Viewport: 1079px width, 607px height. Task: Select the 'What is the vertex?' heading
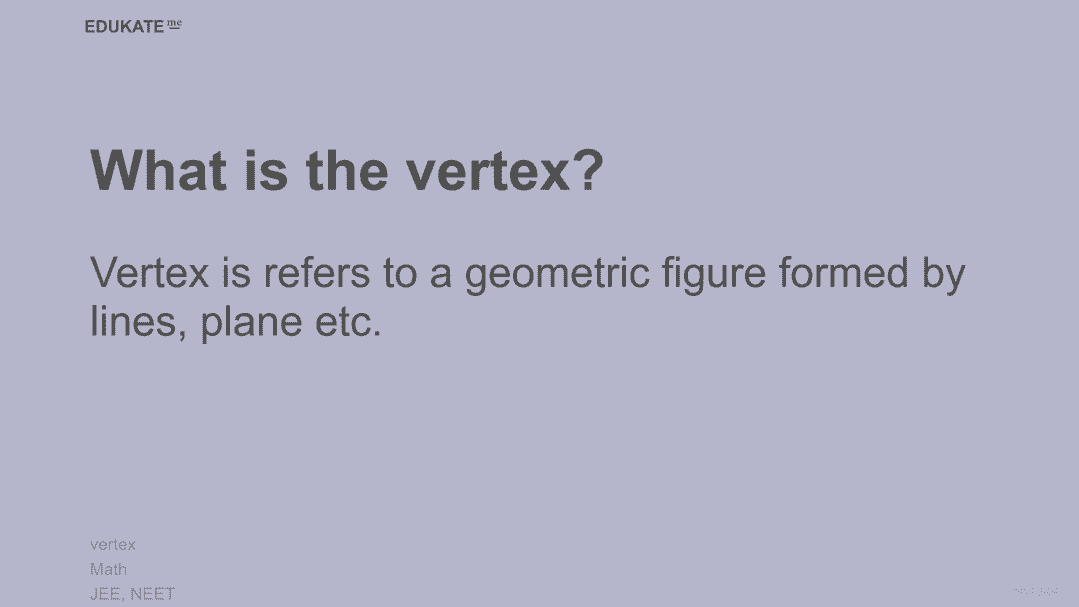(347, 170)
